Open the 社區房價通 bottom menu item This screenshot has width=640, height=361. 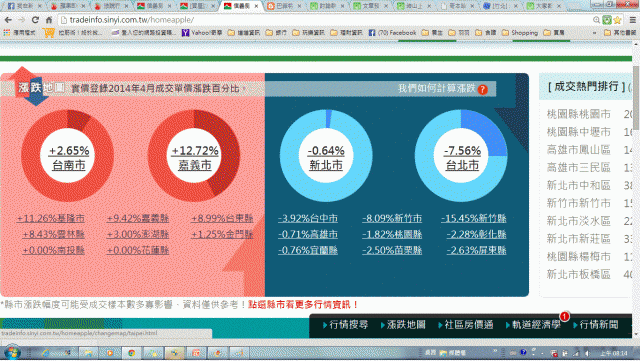coord(466,325)
